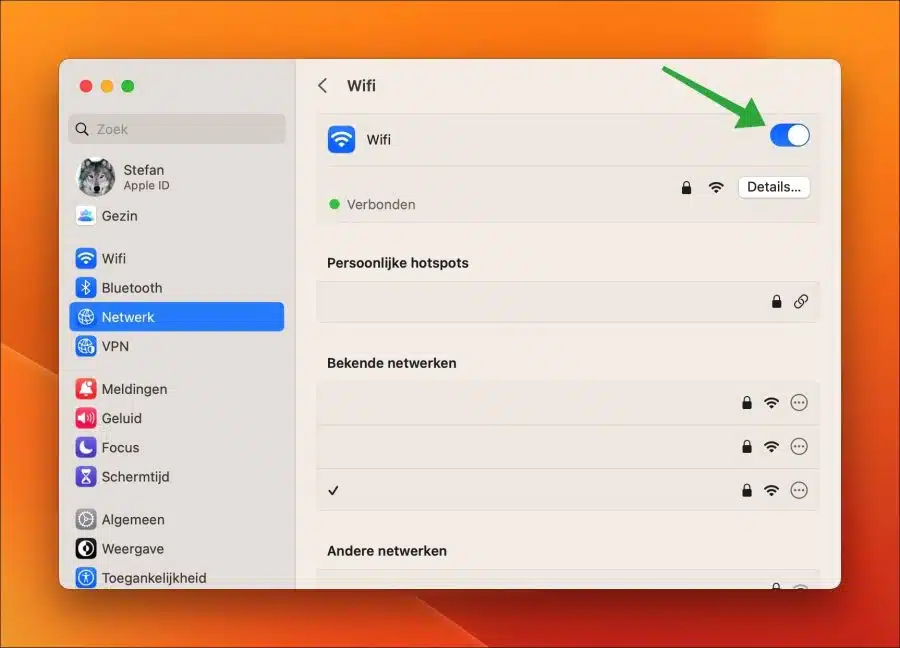Click into the Zoek search field
The image size is (900, 648).
coord(177,129)
